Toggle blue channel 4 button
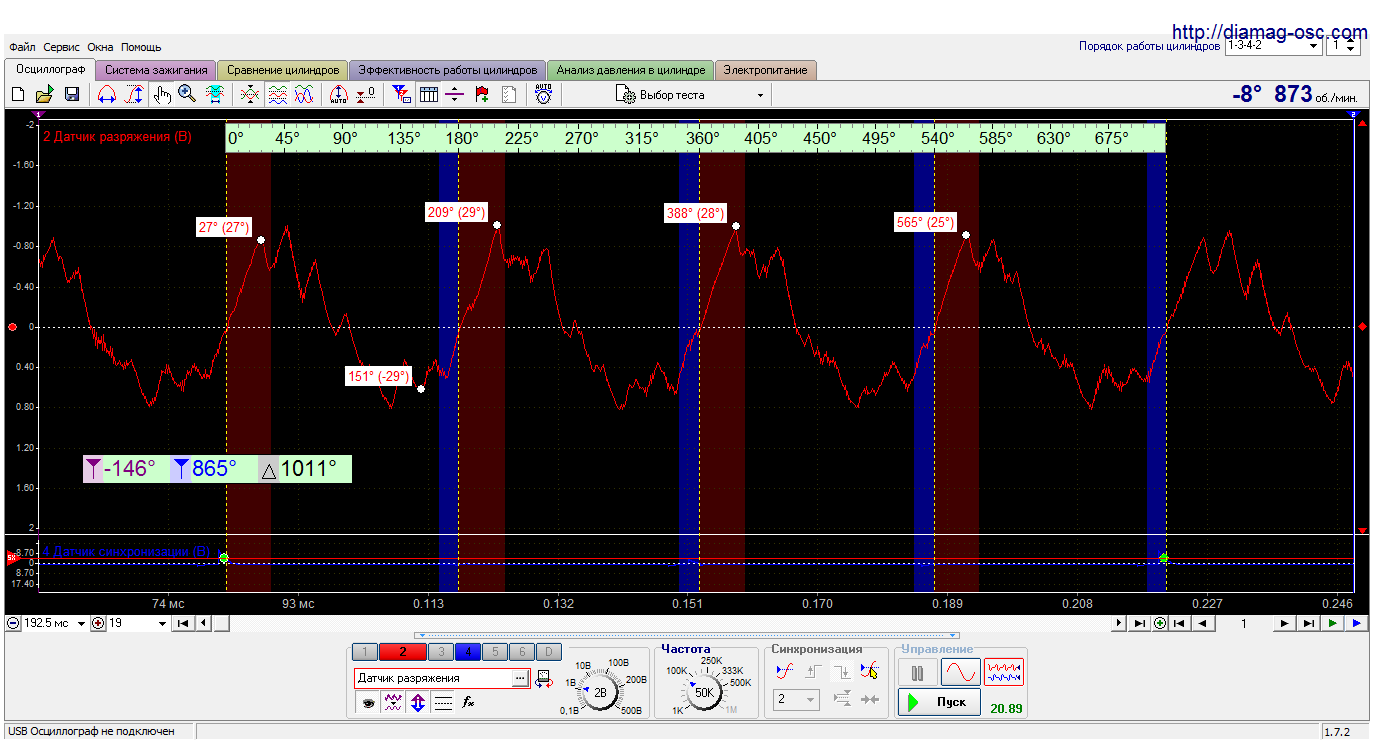 click(468, 652)
